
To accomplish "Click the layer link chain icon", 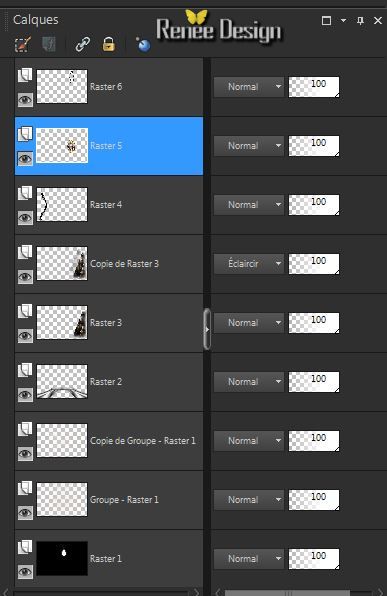I will pyautogui.click(x=82, y=44).
